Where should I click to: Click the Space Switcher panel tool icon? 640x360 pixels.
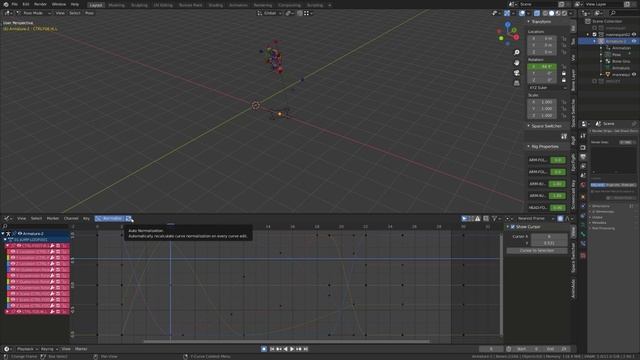(x=564, y=136)
